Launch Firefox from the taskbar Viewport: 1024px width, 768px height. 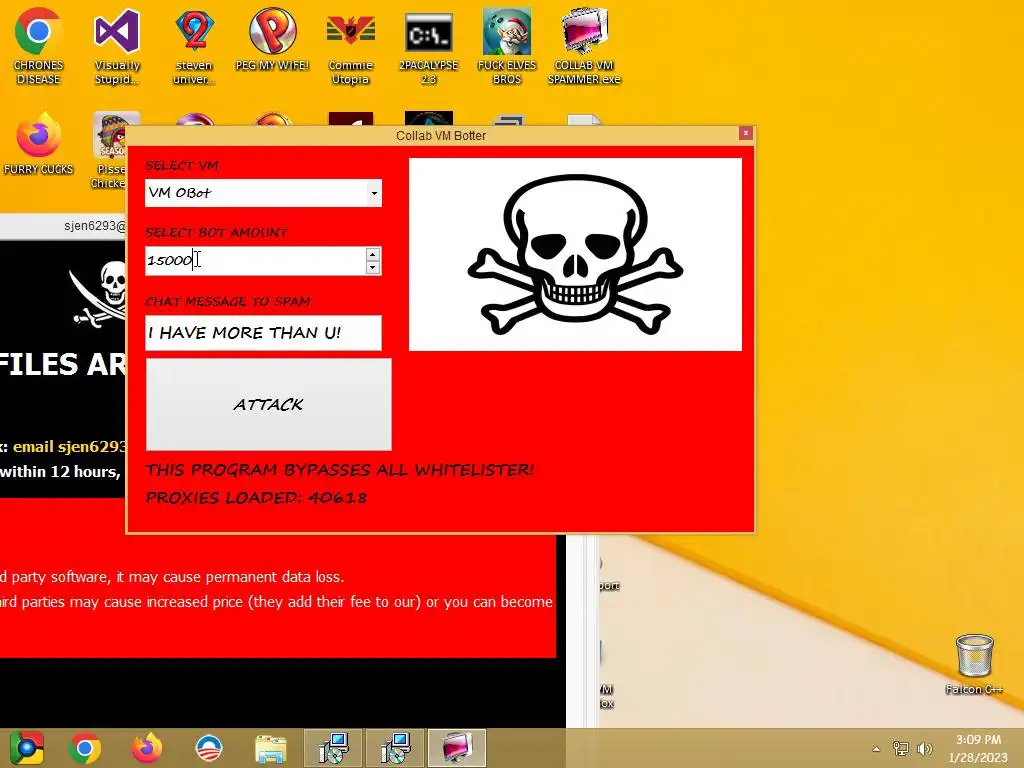[146, 748]
